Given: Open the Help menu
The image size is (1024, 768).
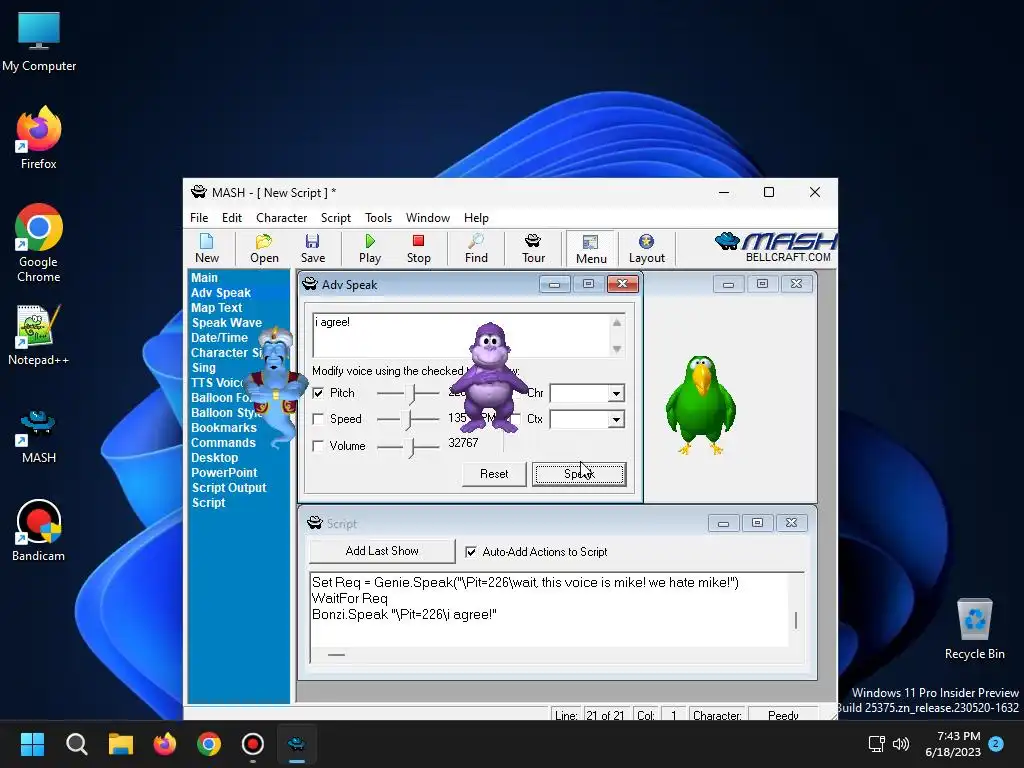Looking at the screenshot, I should 476,217.
